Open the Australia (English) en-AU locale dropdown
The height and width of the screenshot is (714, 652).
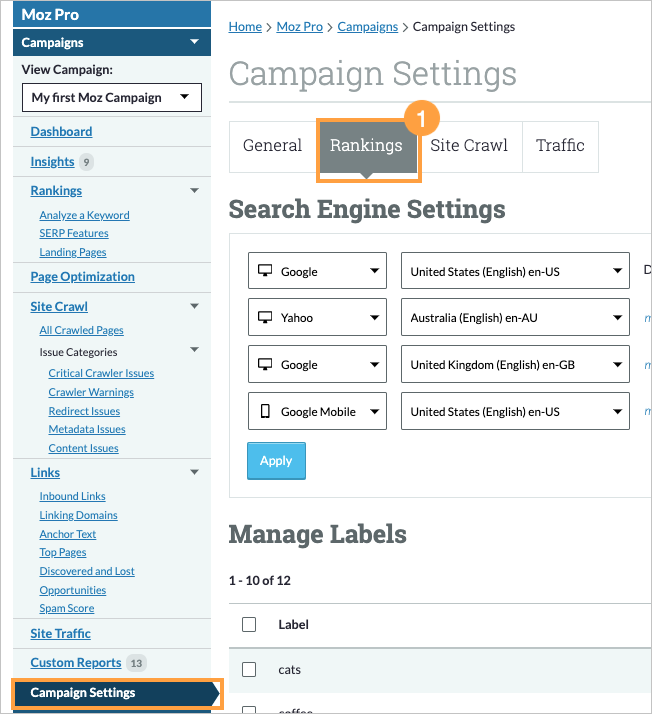click(515, 318)
